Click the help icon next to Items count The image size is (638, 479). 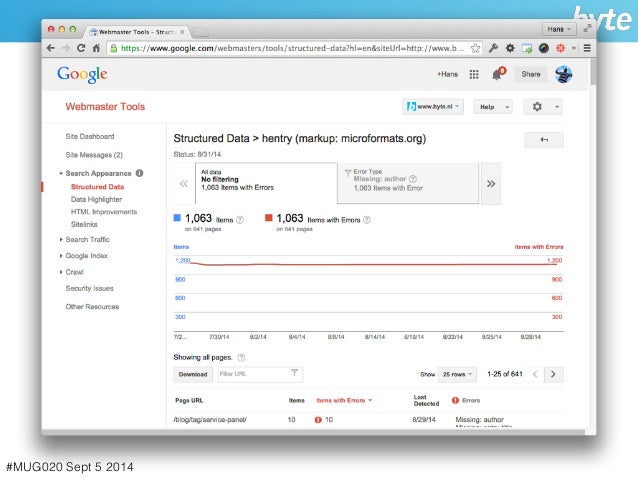tap(240, 220)
